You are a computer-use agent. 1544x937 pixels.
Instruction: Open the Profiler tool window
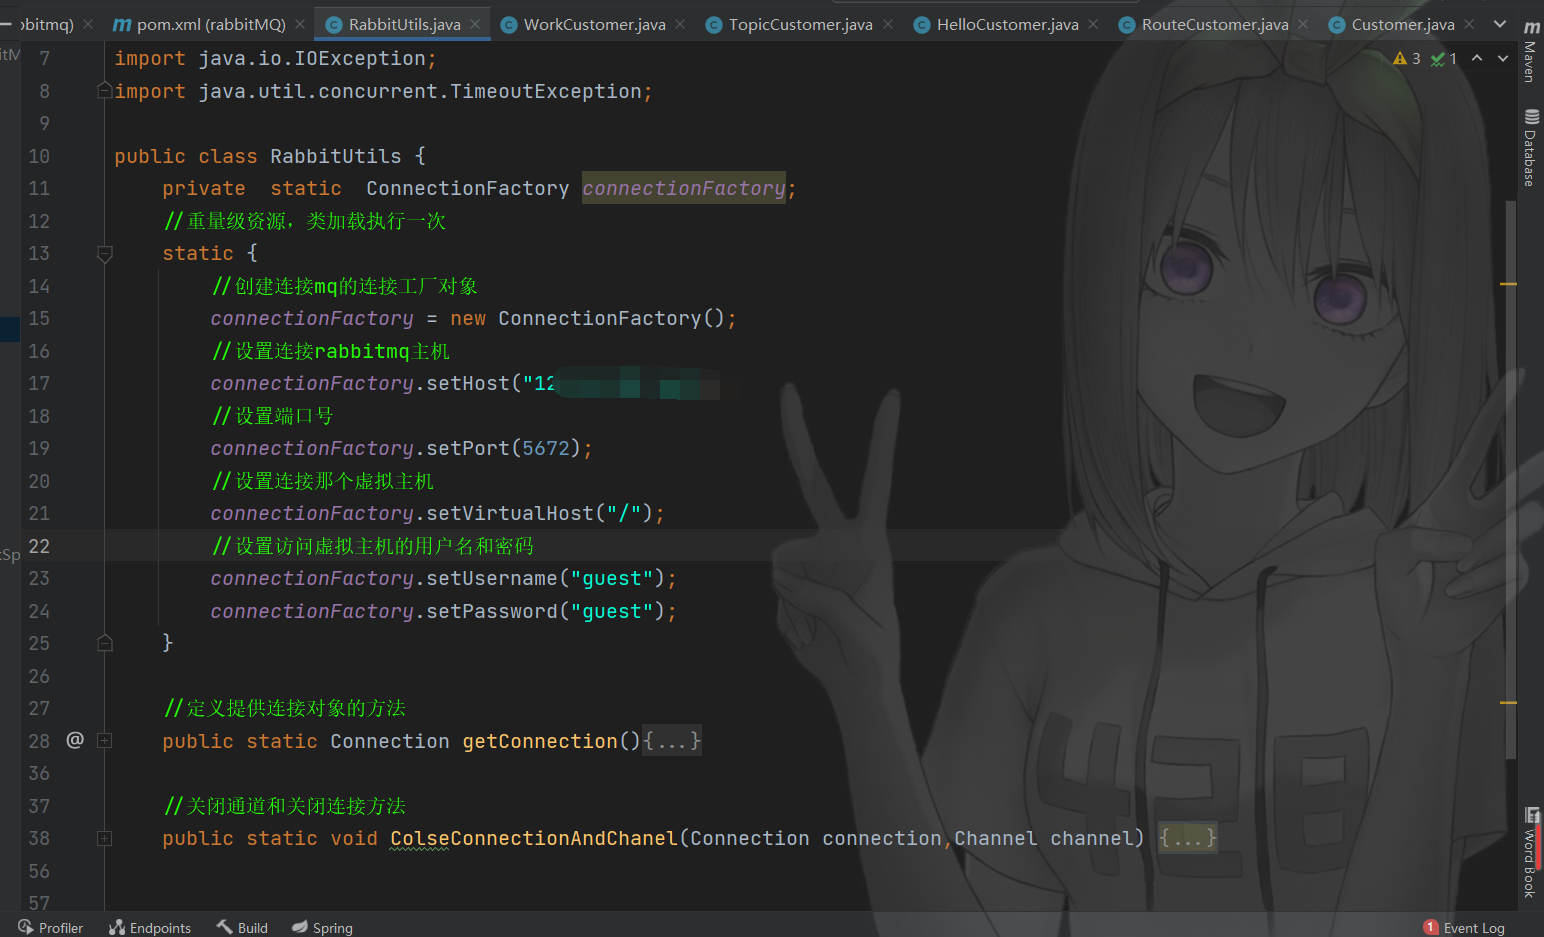click(x=51, y=928)
